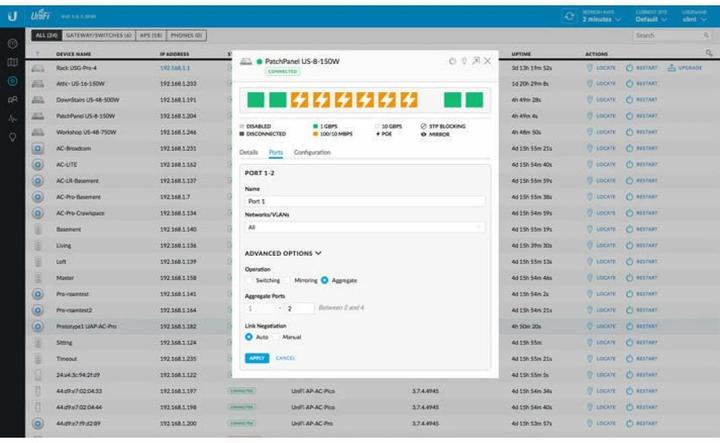
Task: Open the username ubnt dropdown
Action: point(694,19)
